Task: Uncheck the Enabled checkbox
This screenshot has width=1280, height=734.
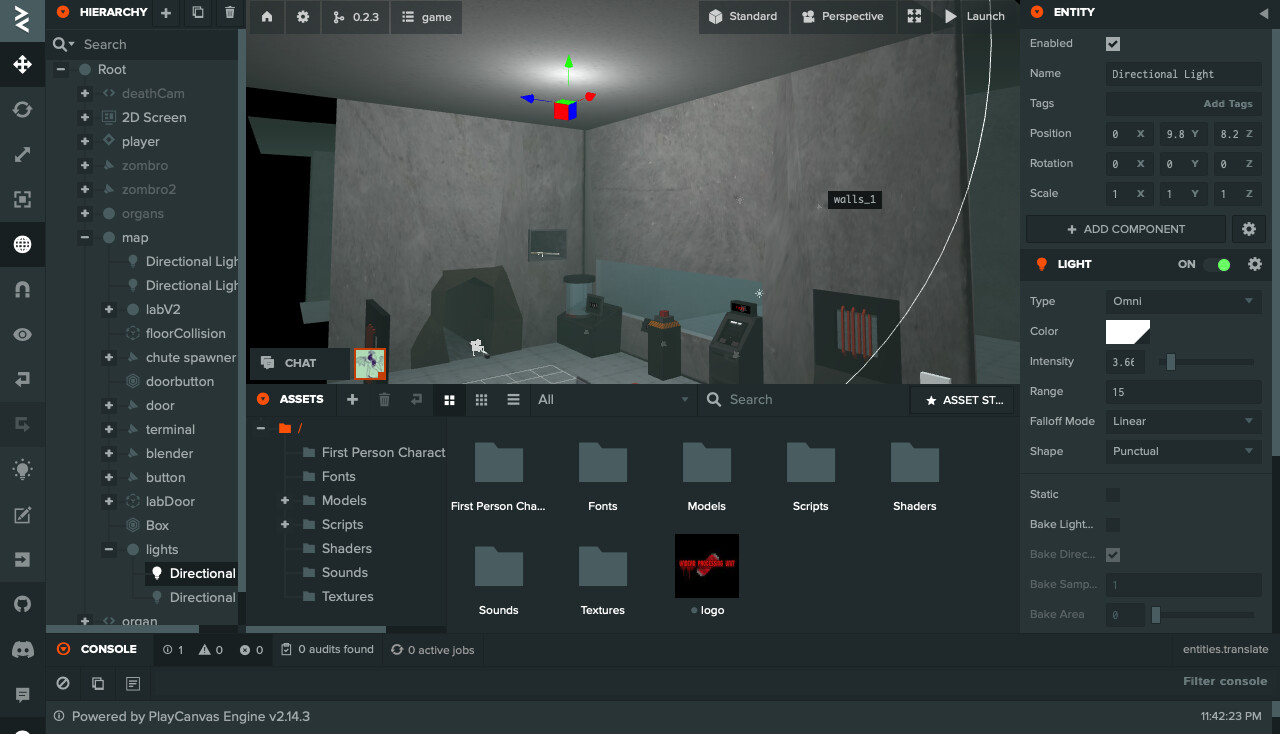Action: coord(1113,44)
